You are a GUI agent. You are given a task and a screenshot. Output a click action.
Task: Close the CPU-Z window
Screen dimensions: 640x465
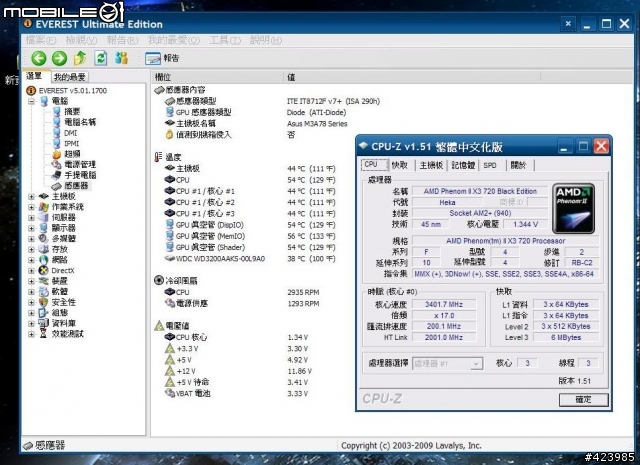(x=601, y=146)
